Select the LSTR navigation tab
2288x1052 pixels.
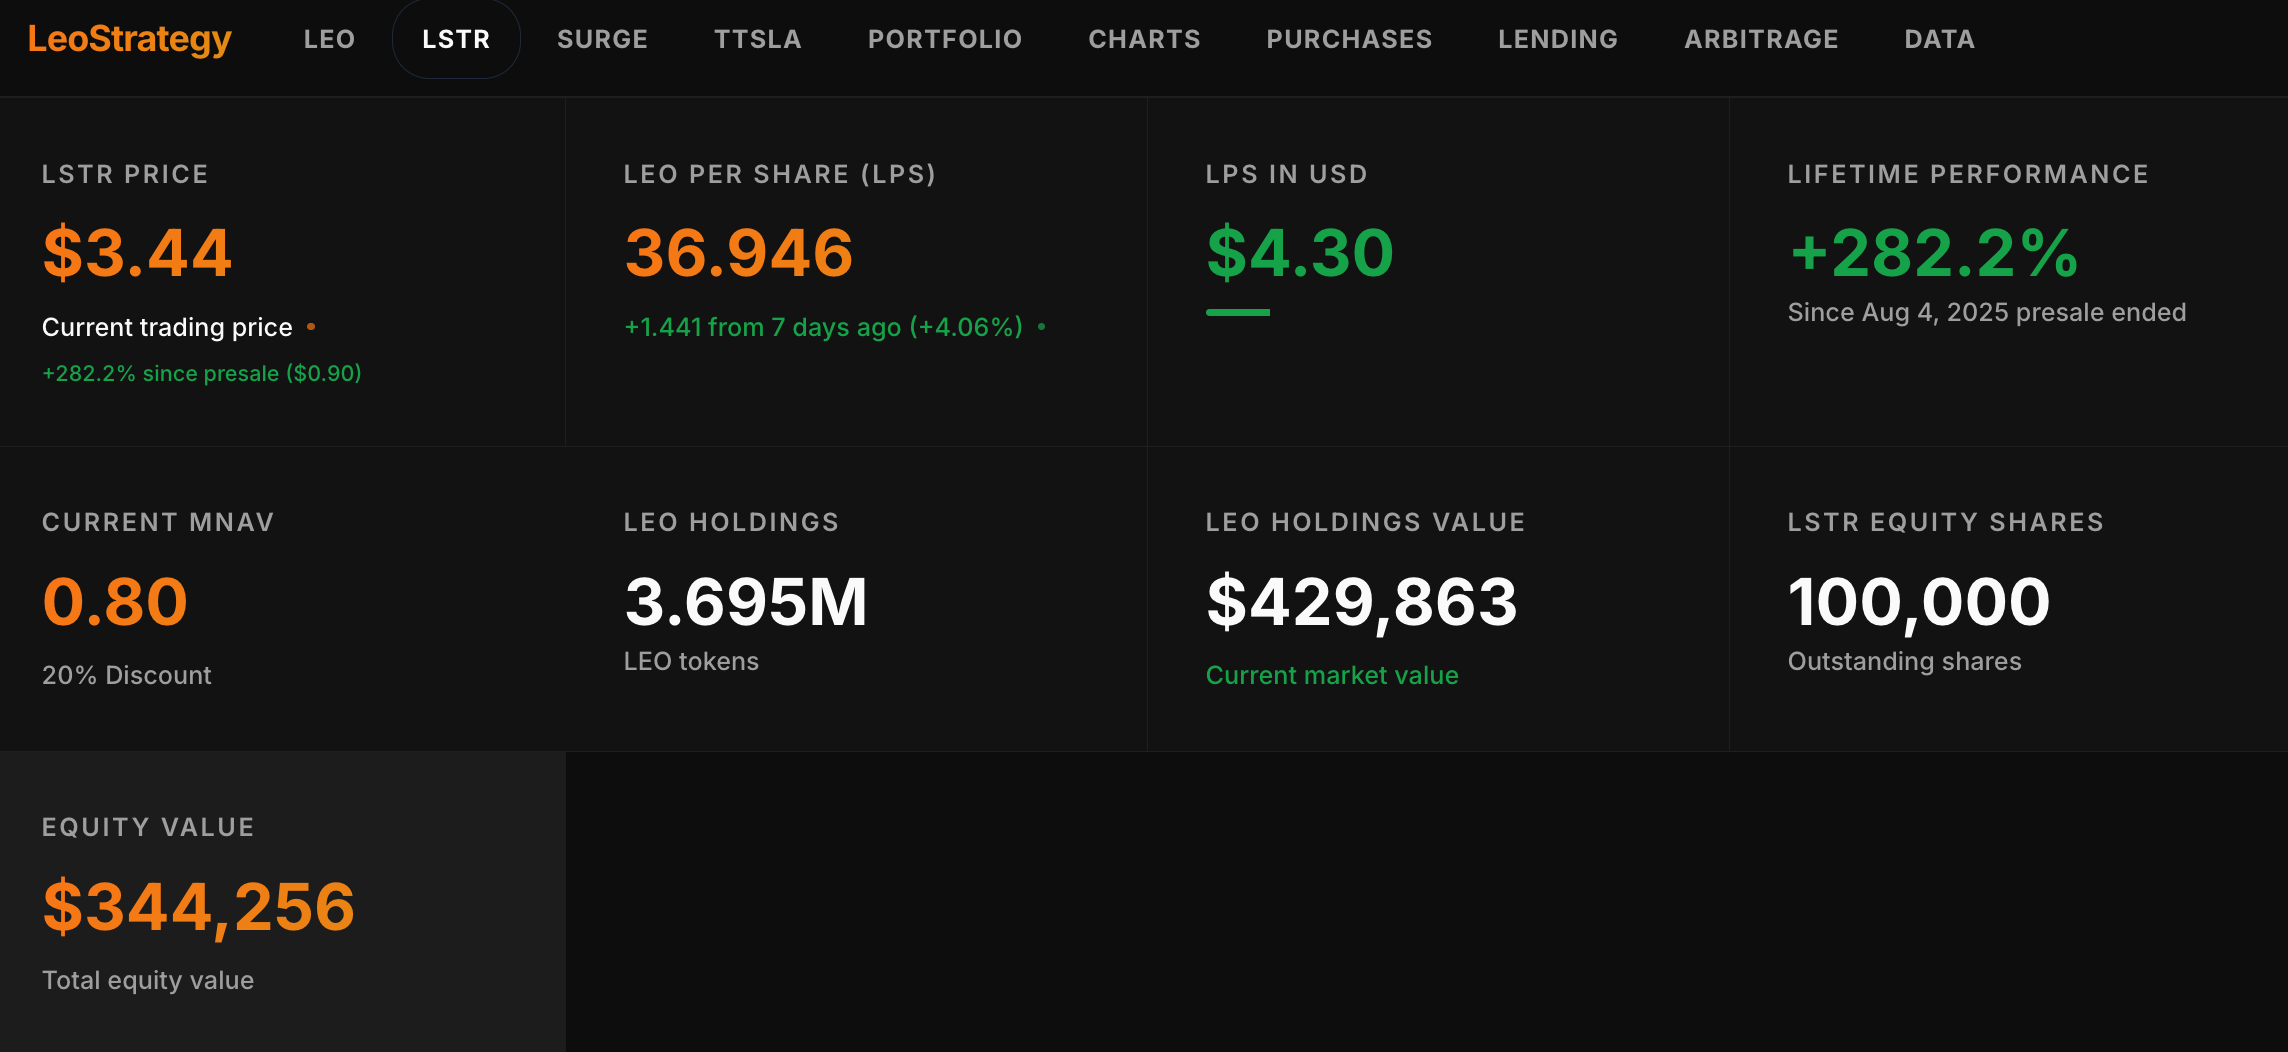pos(456,39)
